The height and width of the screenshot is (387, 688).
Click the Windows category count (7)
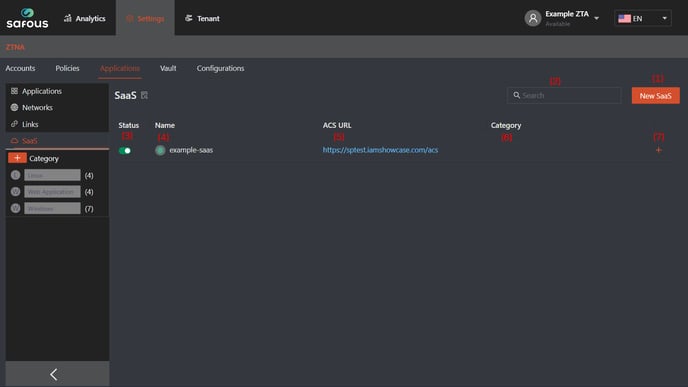[x=89, y=209]
